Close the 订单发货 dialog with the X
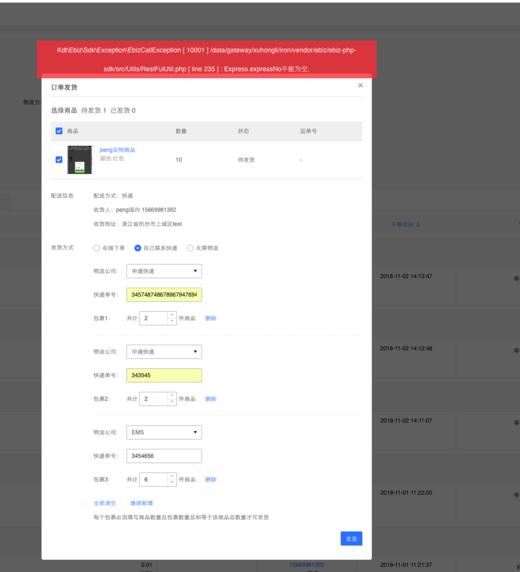The height and width of the screenshot is (572, 520). coord(360,85)
